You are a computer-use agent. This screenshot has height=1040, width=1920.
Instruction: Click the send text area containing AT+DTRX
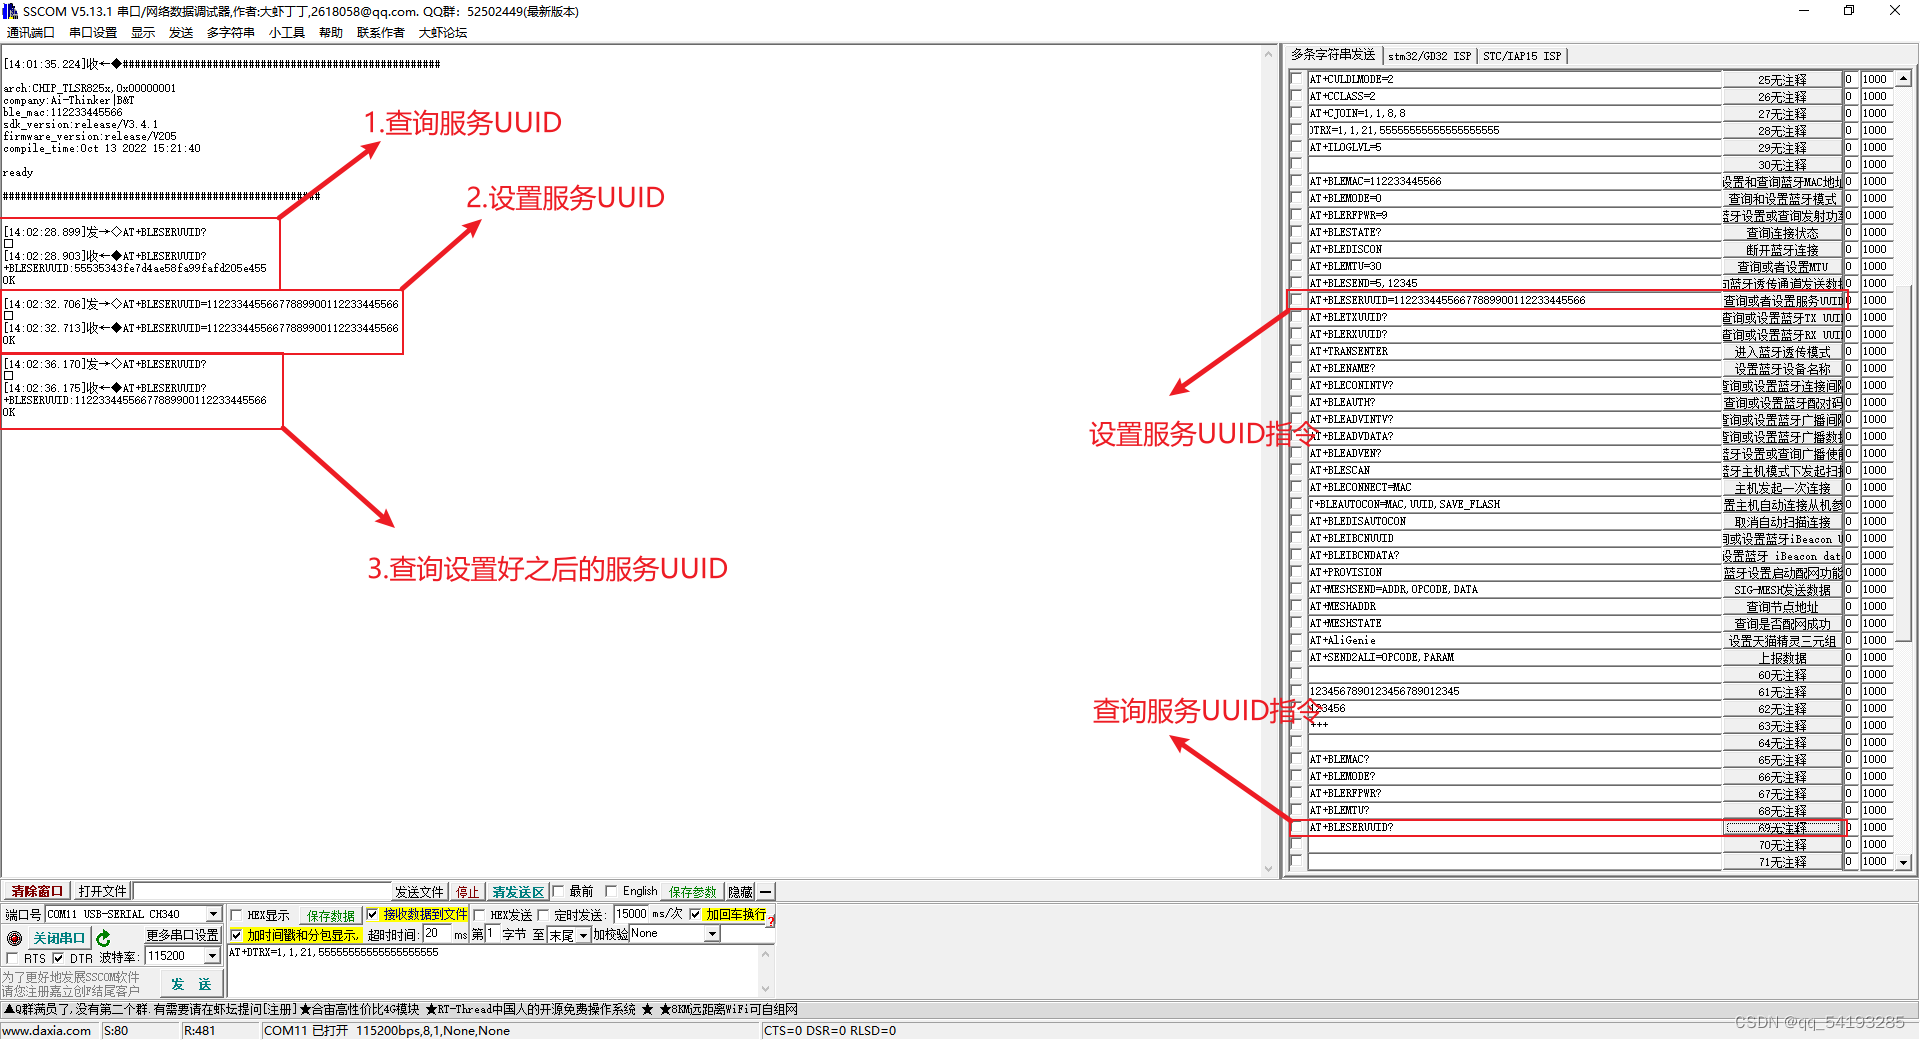click(493, 970)
